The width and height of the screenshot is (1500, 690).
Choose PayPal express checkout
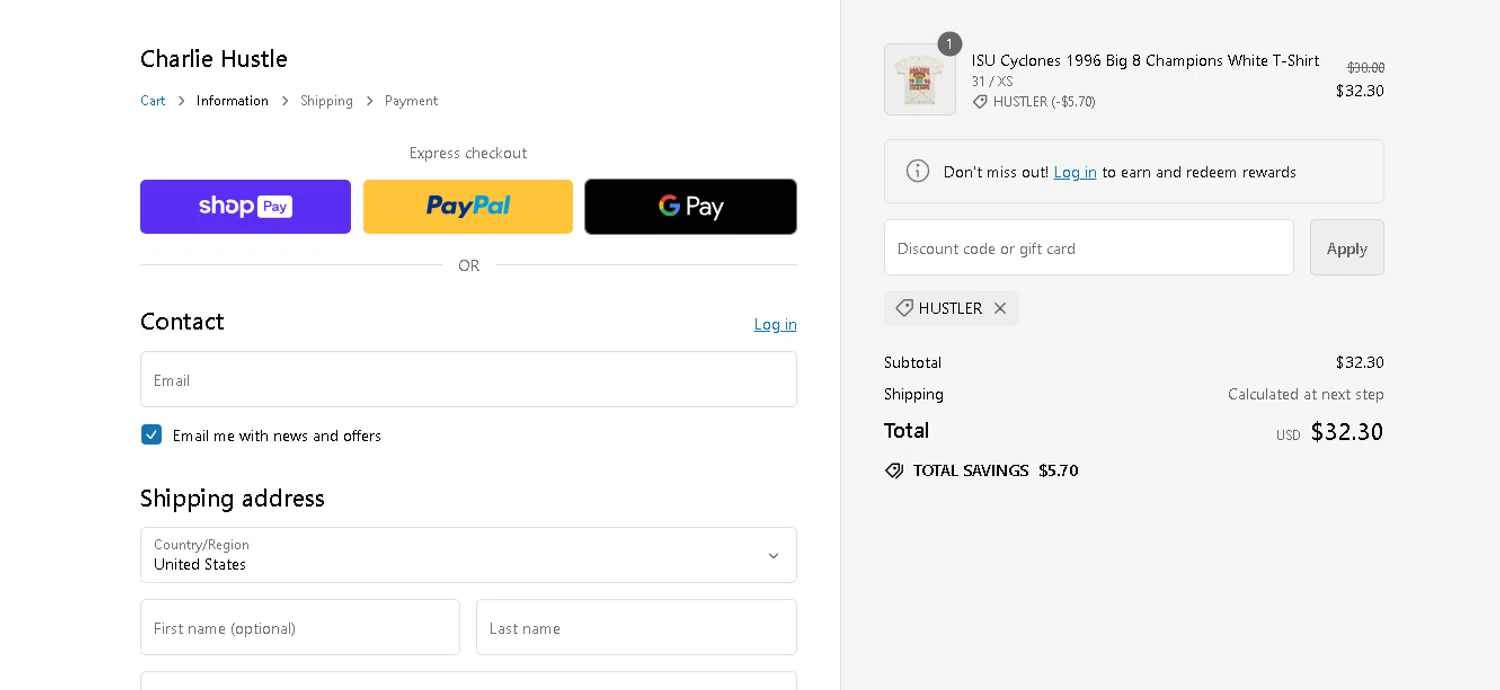click(468, 207)
